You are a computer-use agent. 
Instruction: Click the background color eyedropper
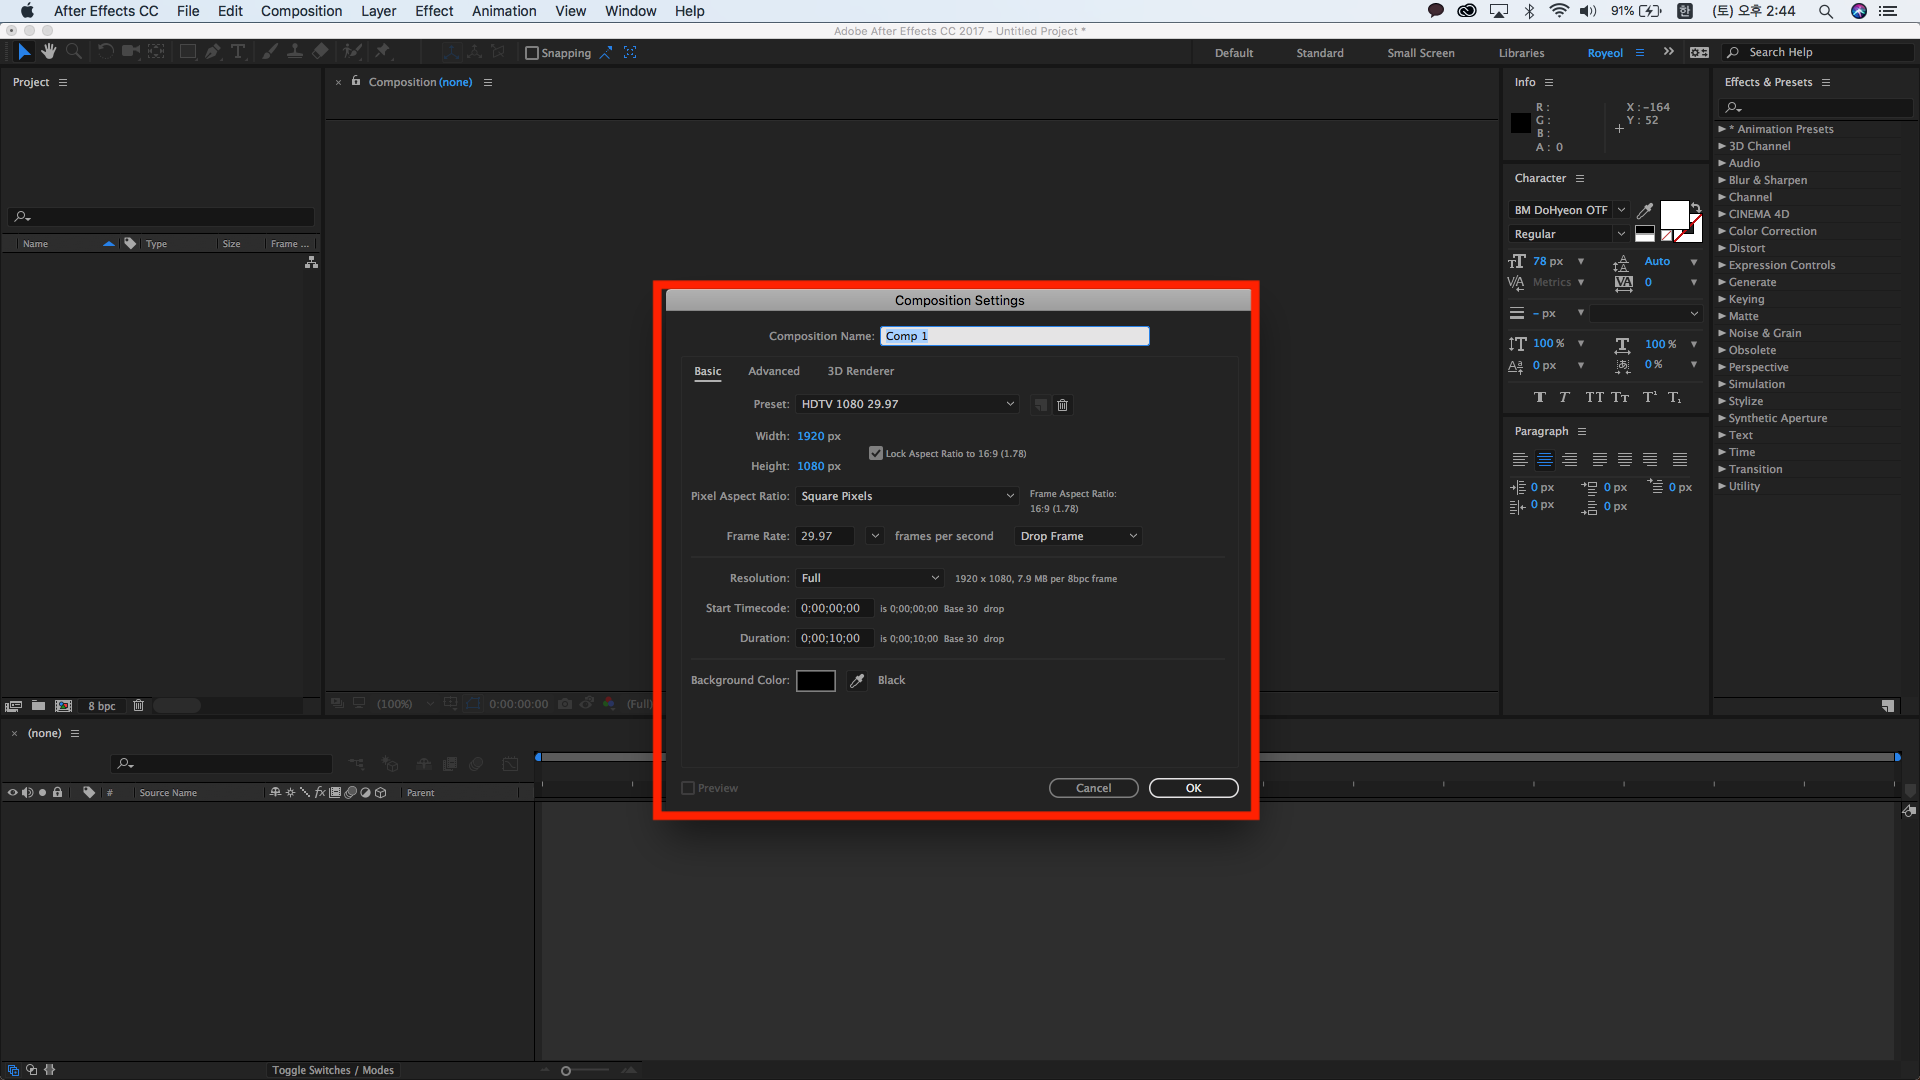pos(857,681)
